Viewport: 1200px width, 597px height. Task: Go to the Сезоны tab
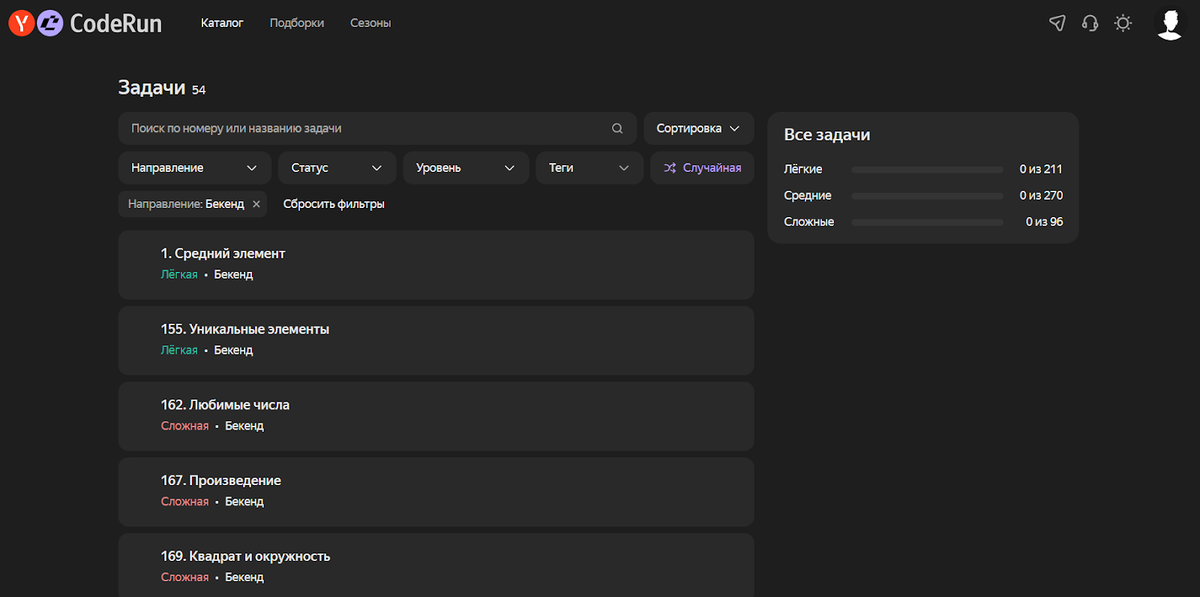click(x=370, y=23)
